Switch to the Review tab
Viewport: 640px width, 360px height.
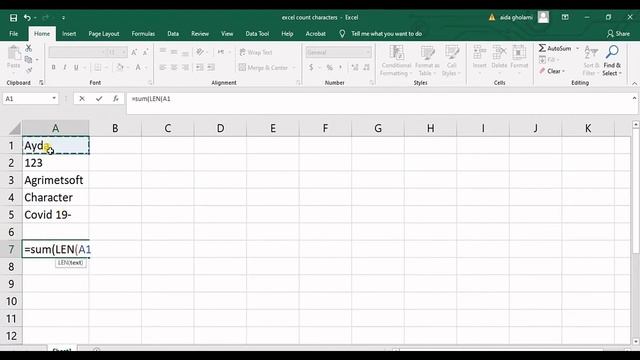point(200,33)
